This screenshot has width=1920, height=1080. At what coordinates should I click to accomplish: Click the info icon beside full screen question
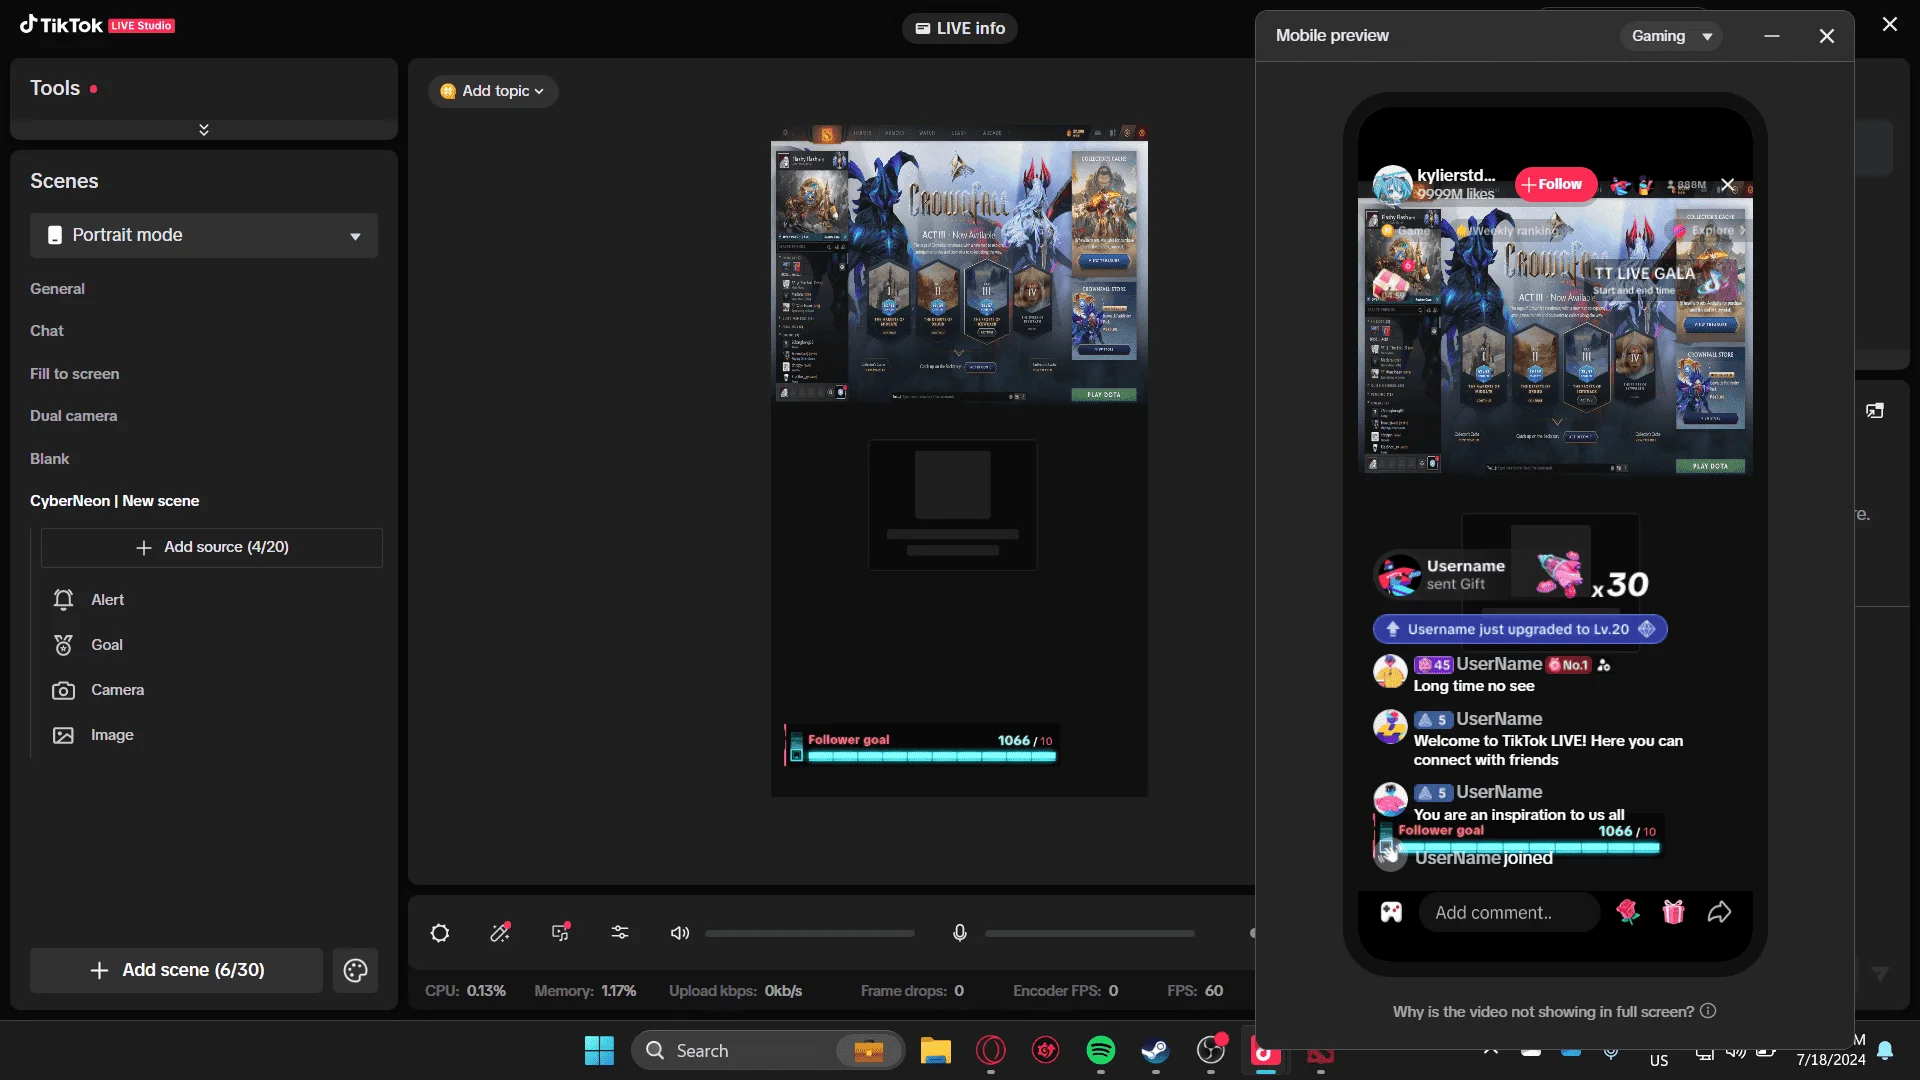1708,1011
